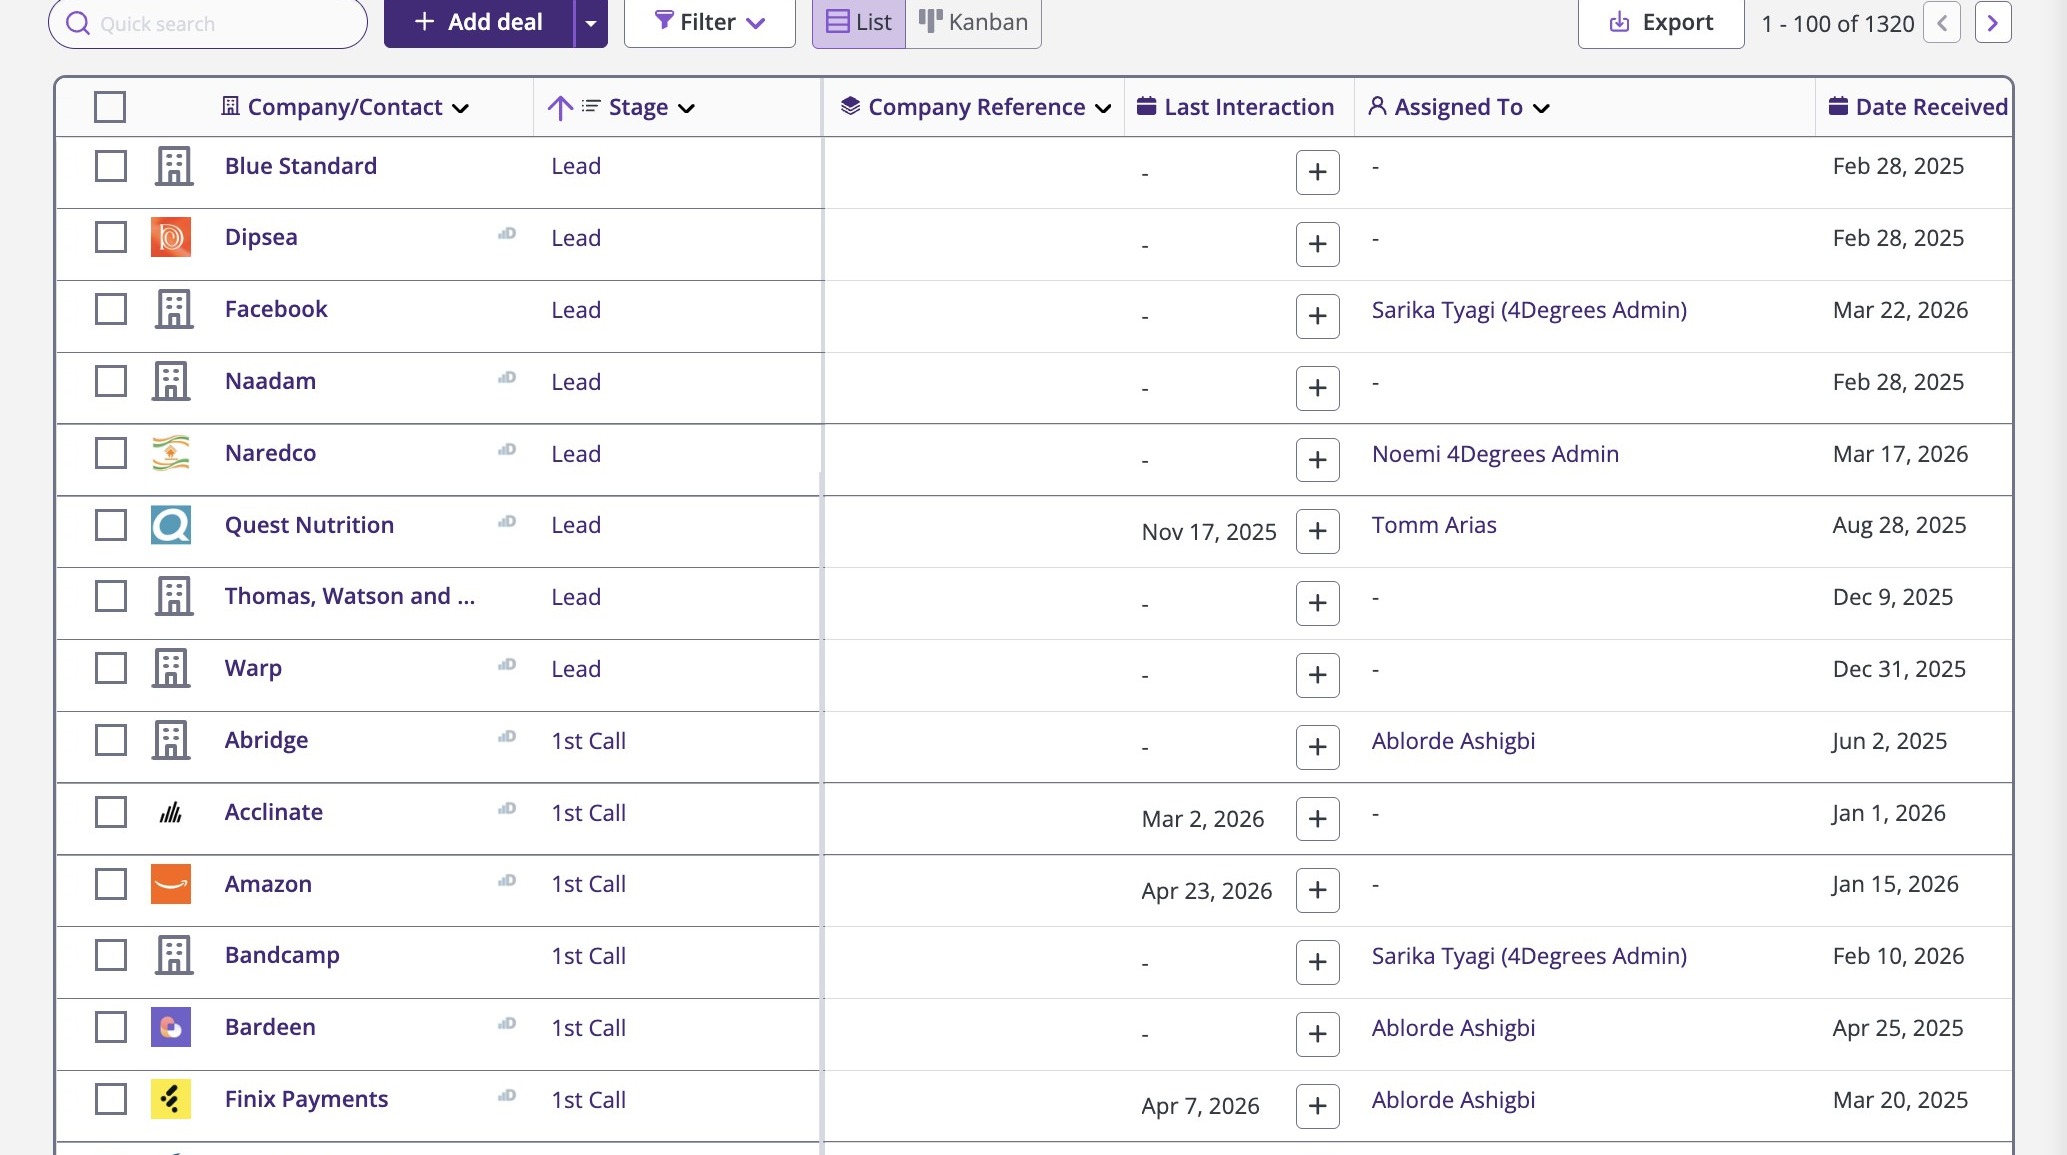
Task: Click the sort ascending arrow beside Stage
Action: click(560, 107)
